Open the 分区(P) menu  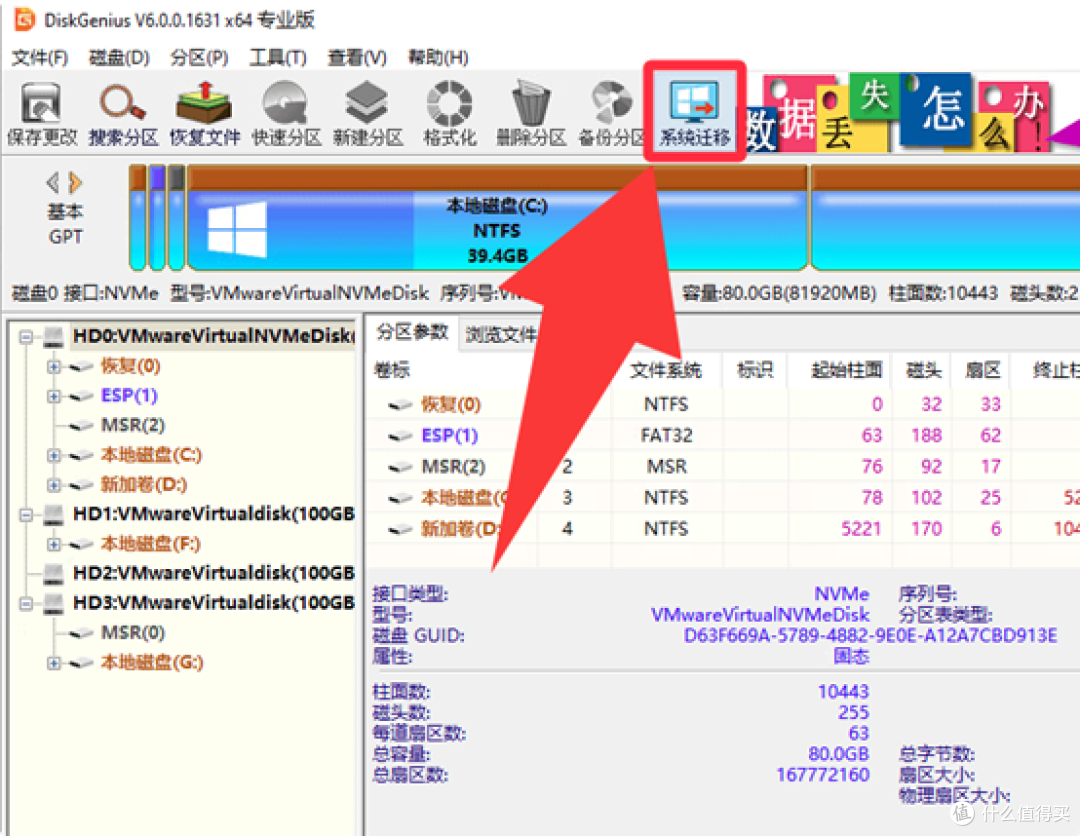pyautogui.click(x=199, y=57)
